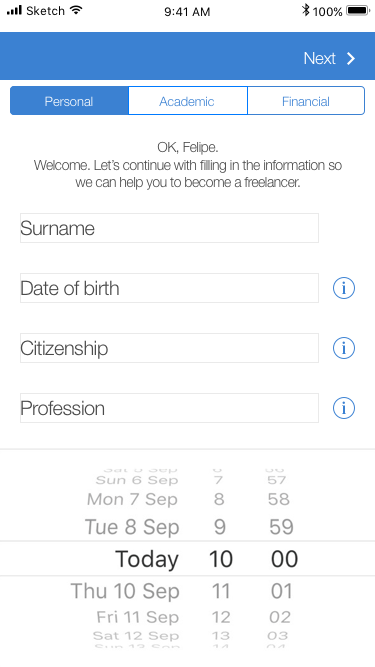Tap the info icon beside Citizenship

coord(344,348)
